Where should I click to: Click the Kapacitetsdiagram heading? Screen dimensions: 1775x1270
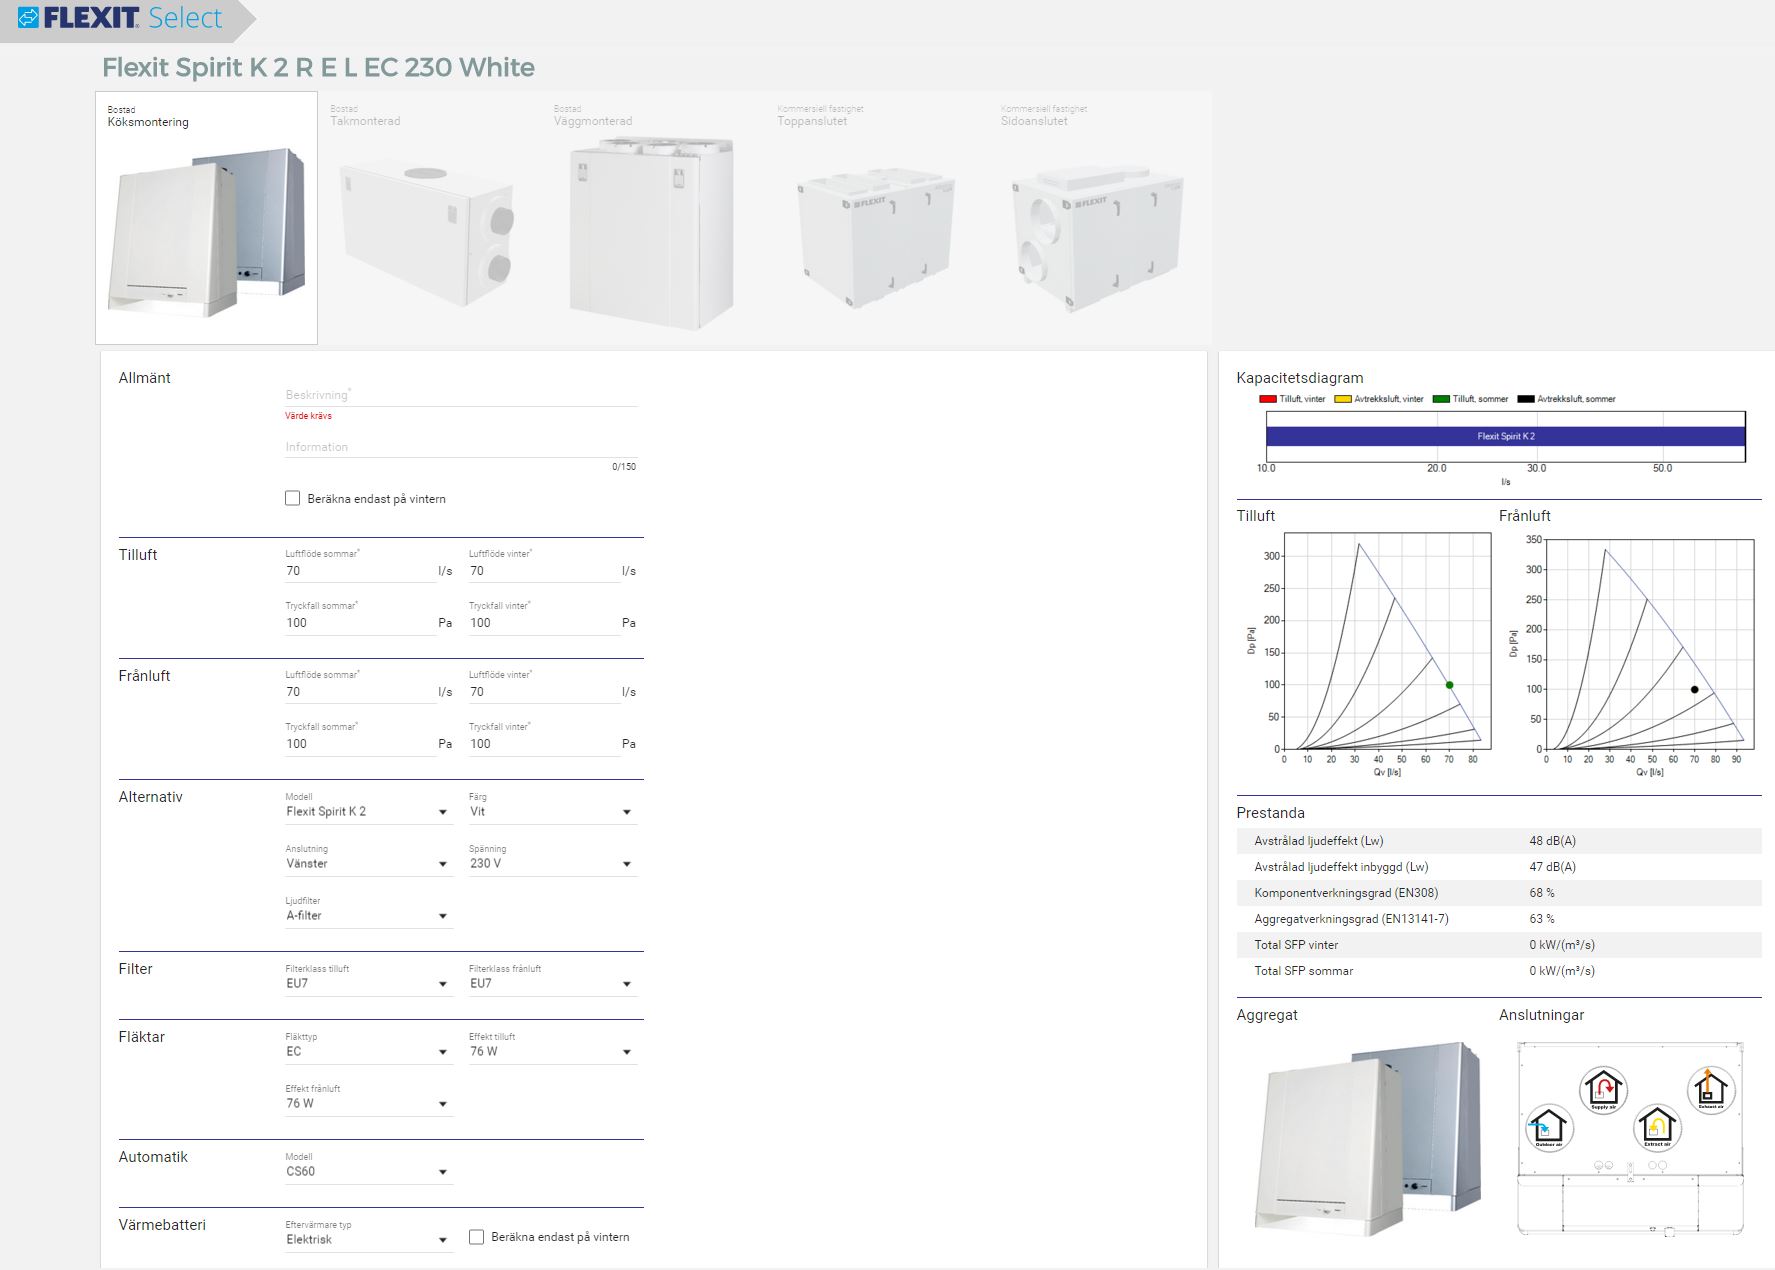(1299, 378)
